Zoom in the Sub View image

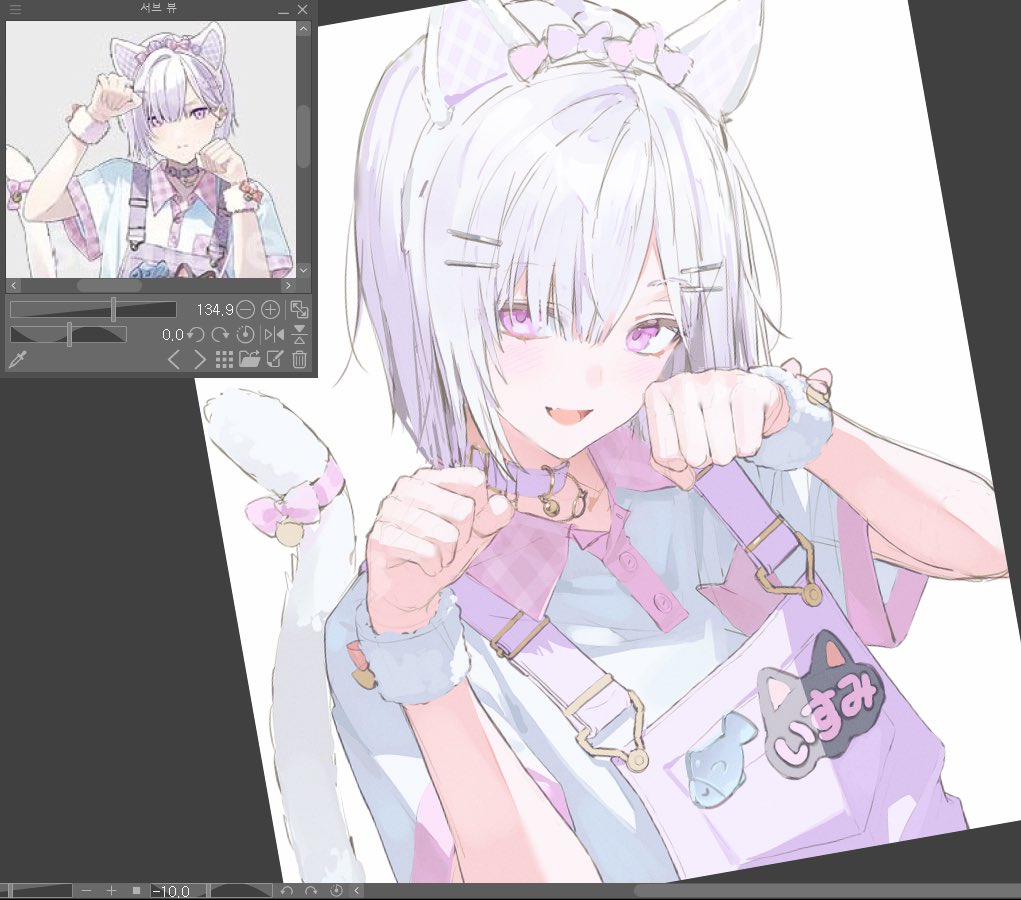[x=270, y=309]
